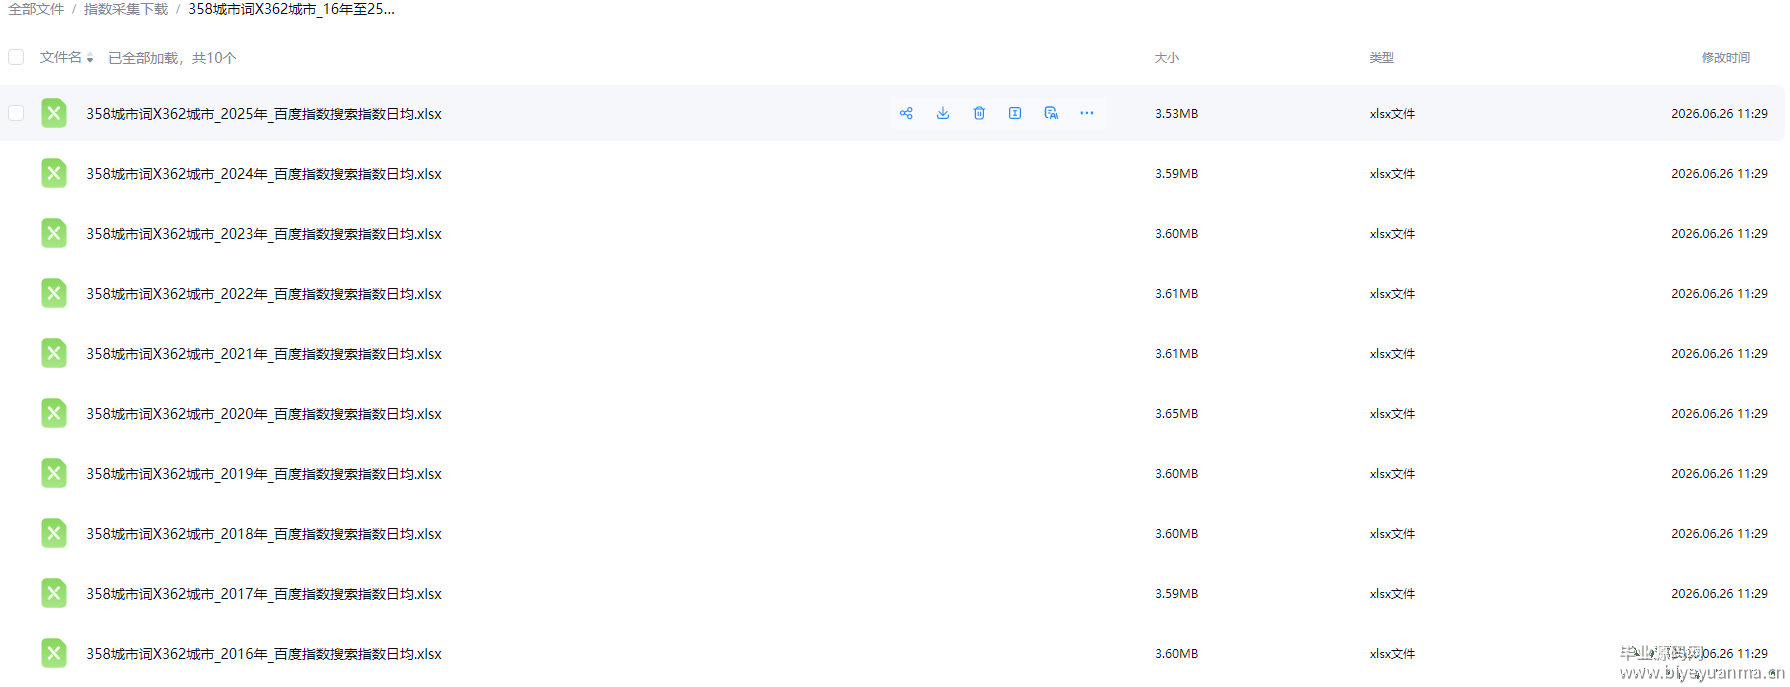The height and width of the screenshot is (687, 1790).
Task: Sort files using the 文件名 arrow
Action: tap(90, 58)
